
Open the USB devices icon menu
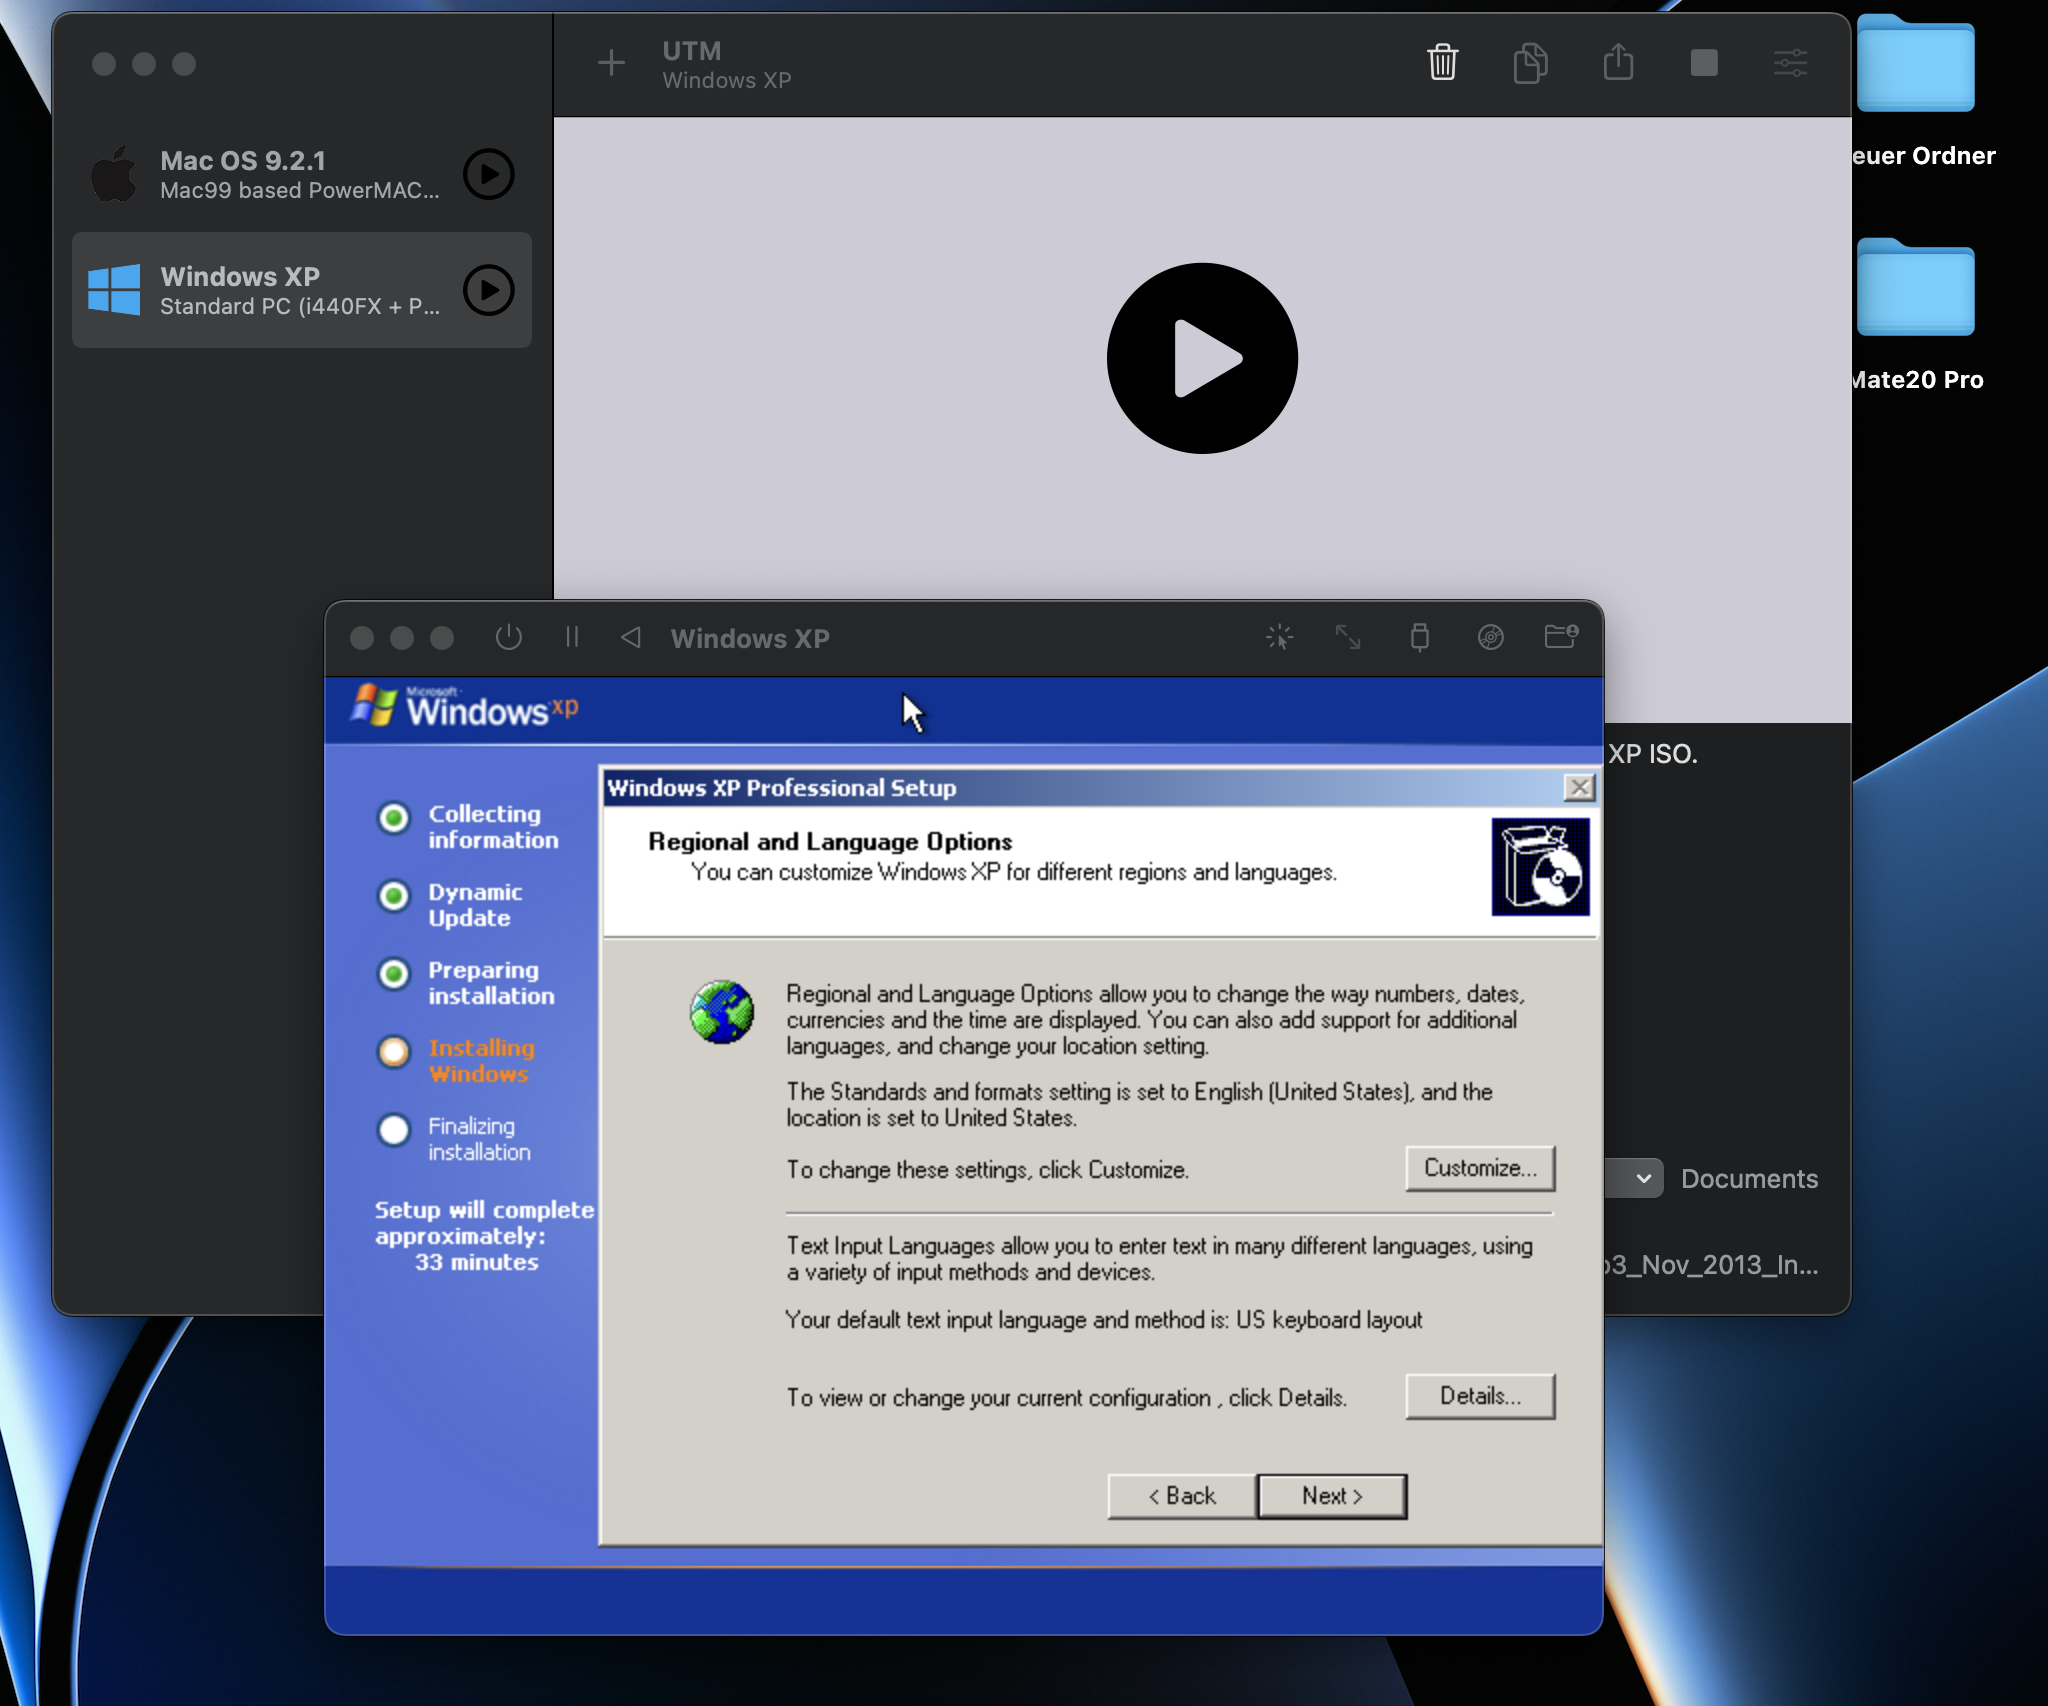[1419, 637]
